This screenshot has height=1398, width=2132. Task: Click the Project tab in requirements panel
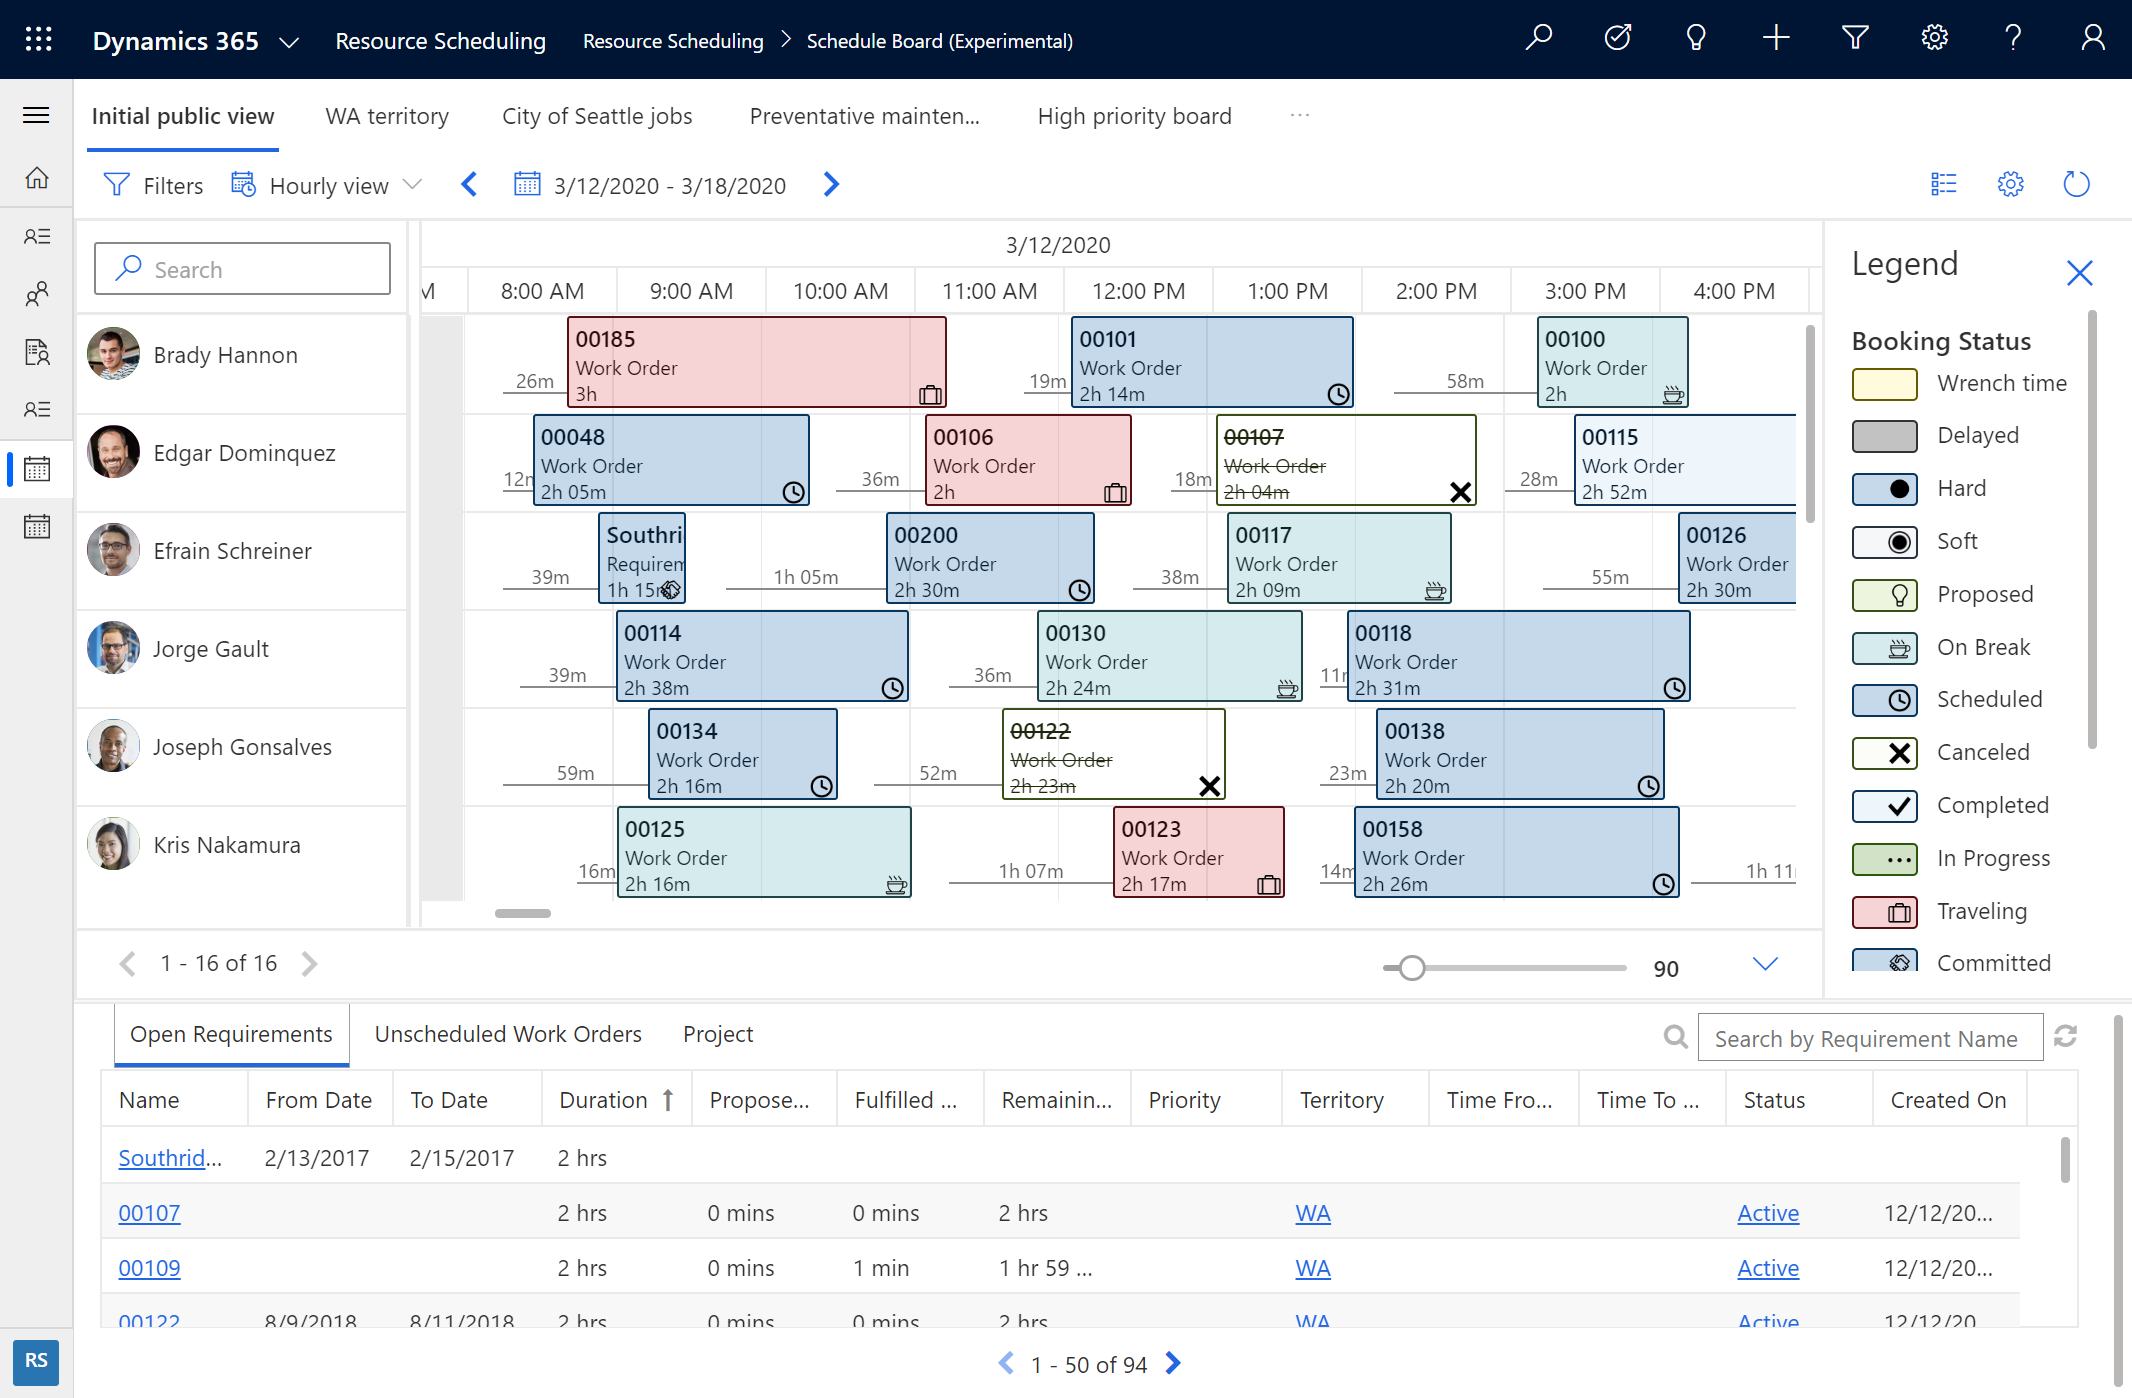pos(717,1033)
